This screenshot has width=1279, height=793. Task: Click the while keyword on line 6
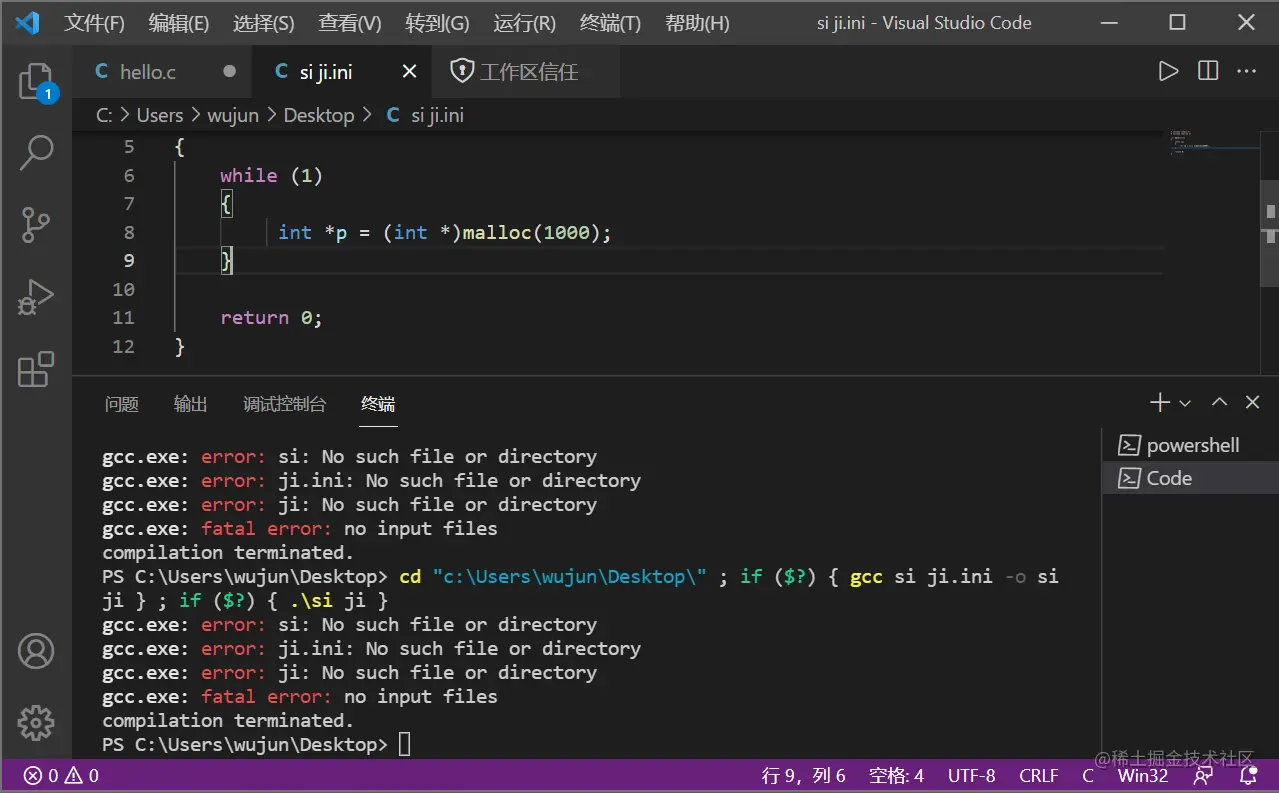(x=249, y=175)
